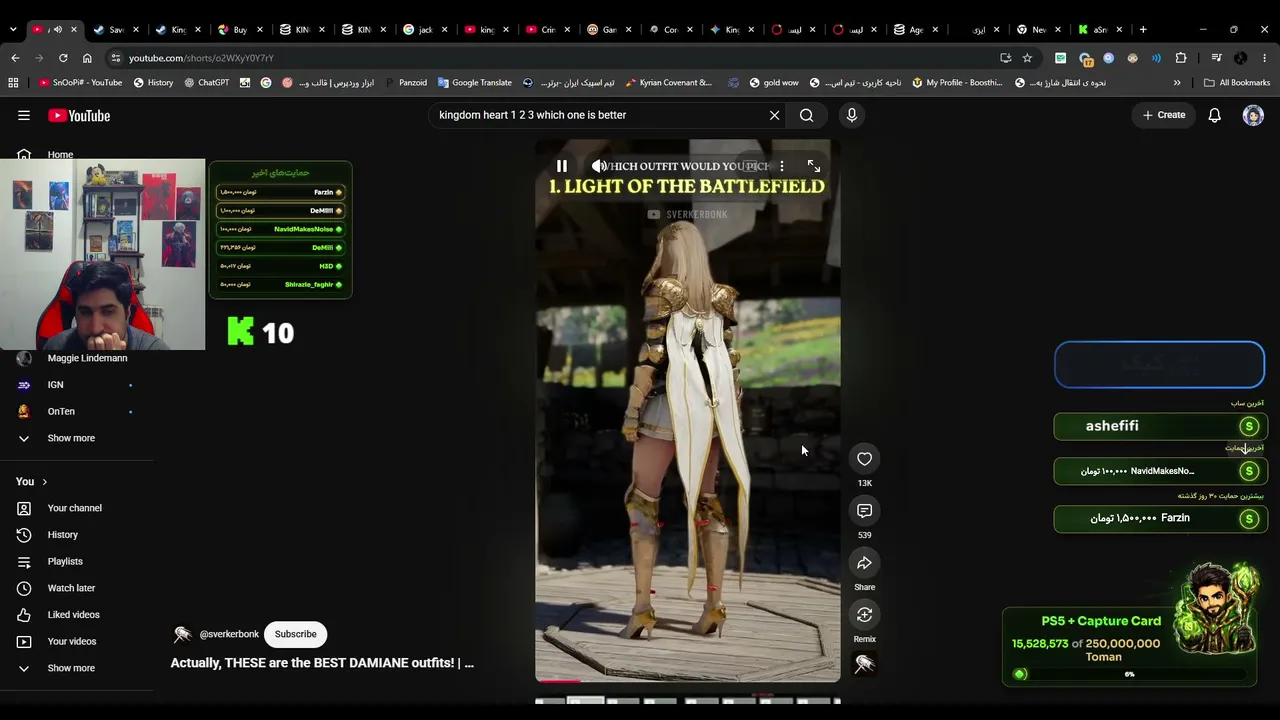Start voice search with the microphone
The height and width of the screenshot is (720, 1280).
coord(852,115)
